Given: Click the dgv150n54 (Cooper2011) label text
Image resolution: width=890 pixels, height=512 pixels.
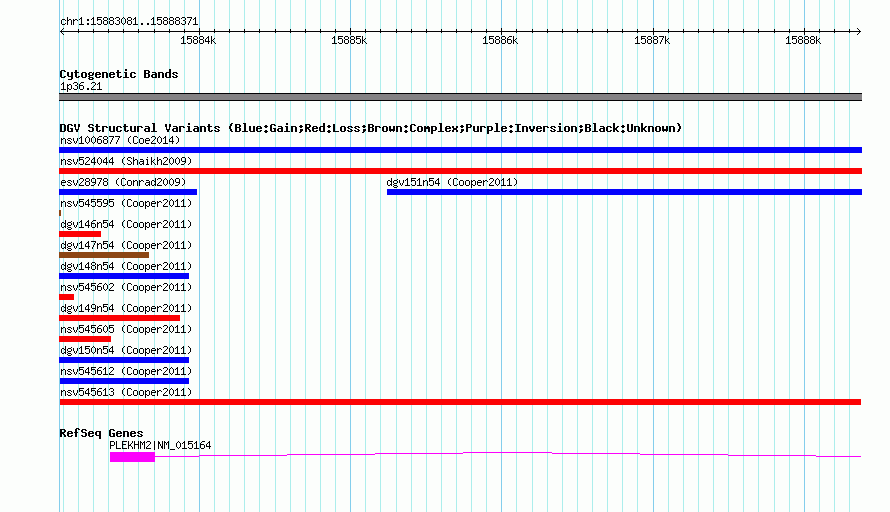Looking at the screenshot, I should click(x=126, y=350).
